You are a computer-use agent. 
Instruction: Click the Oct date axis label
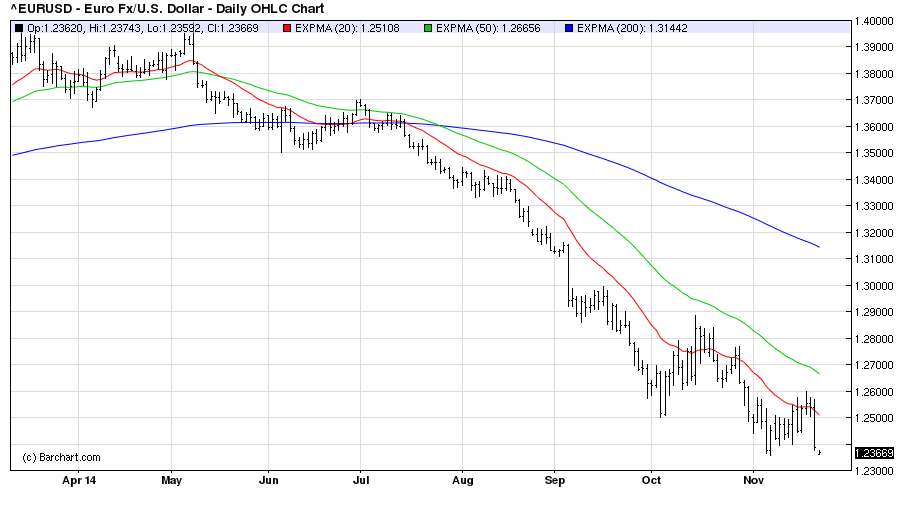pos(651,480)
